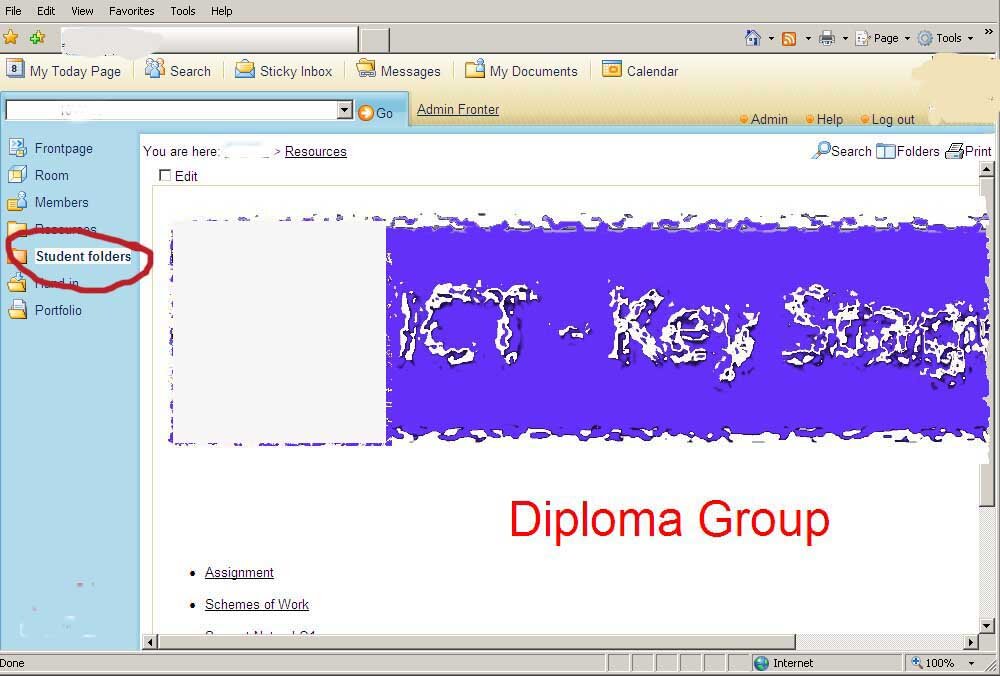Click the Help link near Log out

click(x=830, y=119)
